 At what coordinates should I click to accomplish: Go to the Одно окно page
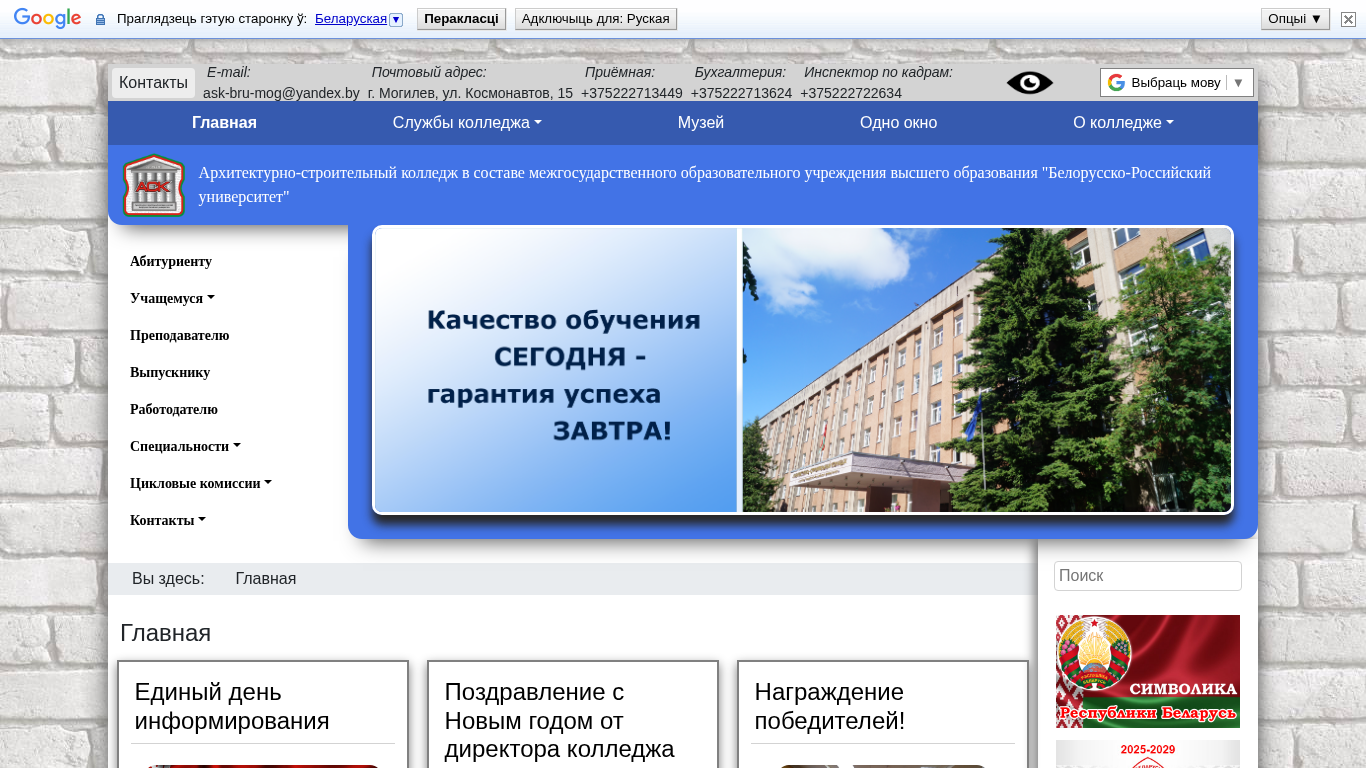click(x=899, y=123)
